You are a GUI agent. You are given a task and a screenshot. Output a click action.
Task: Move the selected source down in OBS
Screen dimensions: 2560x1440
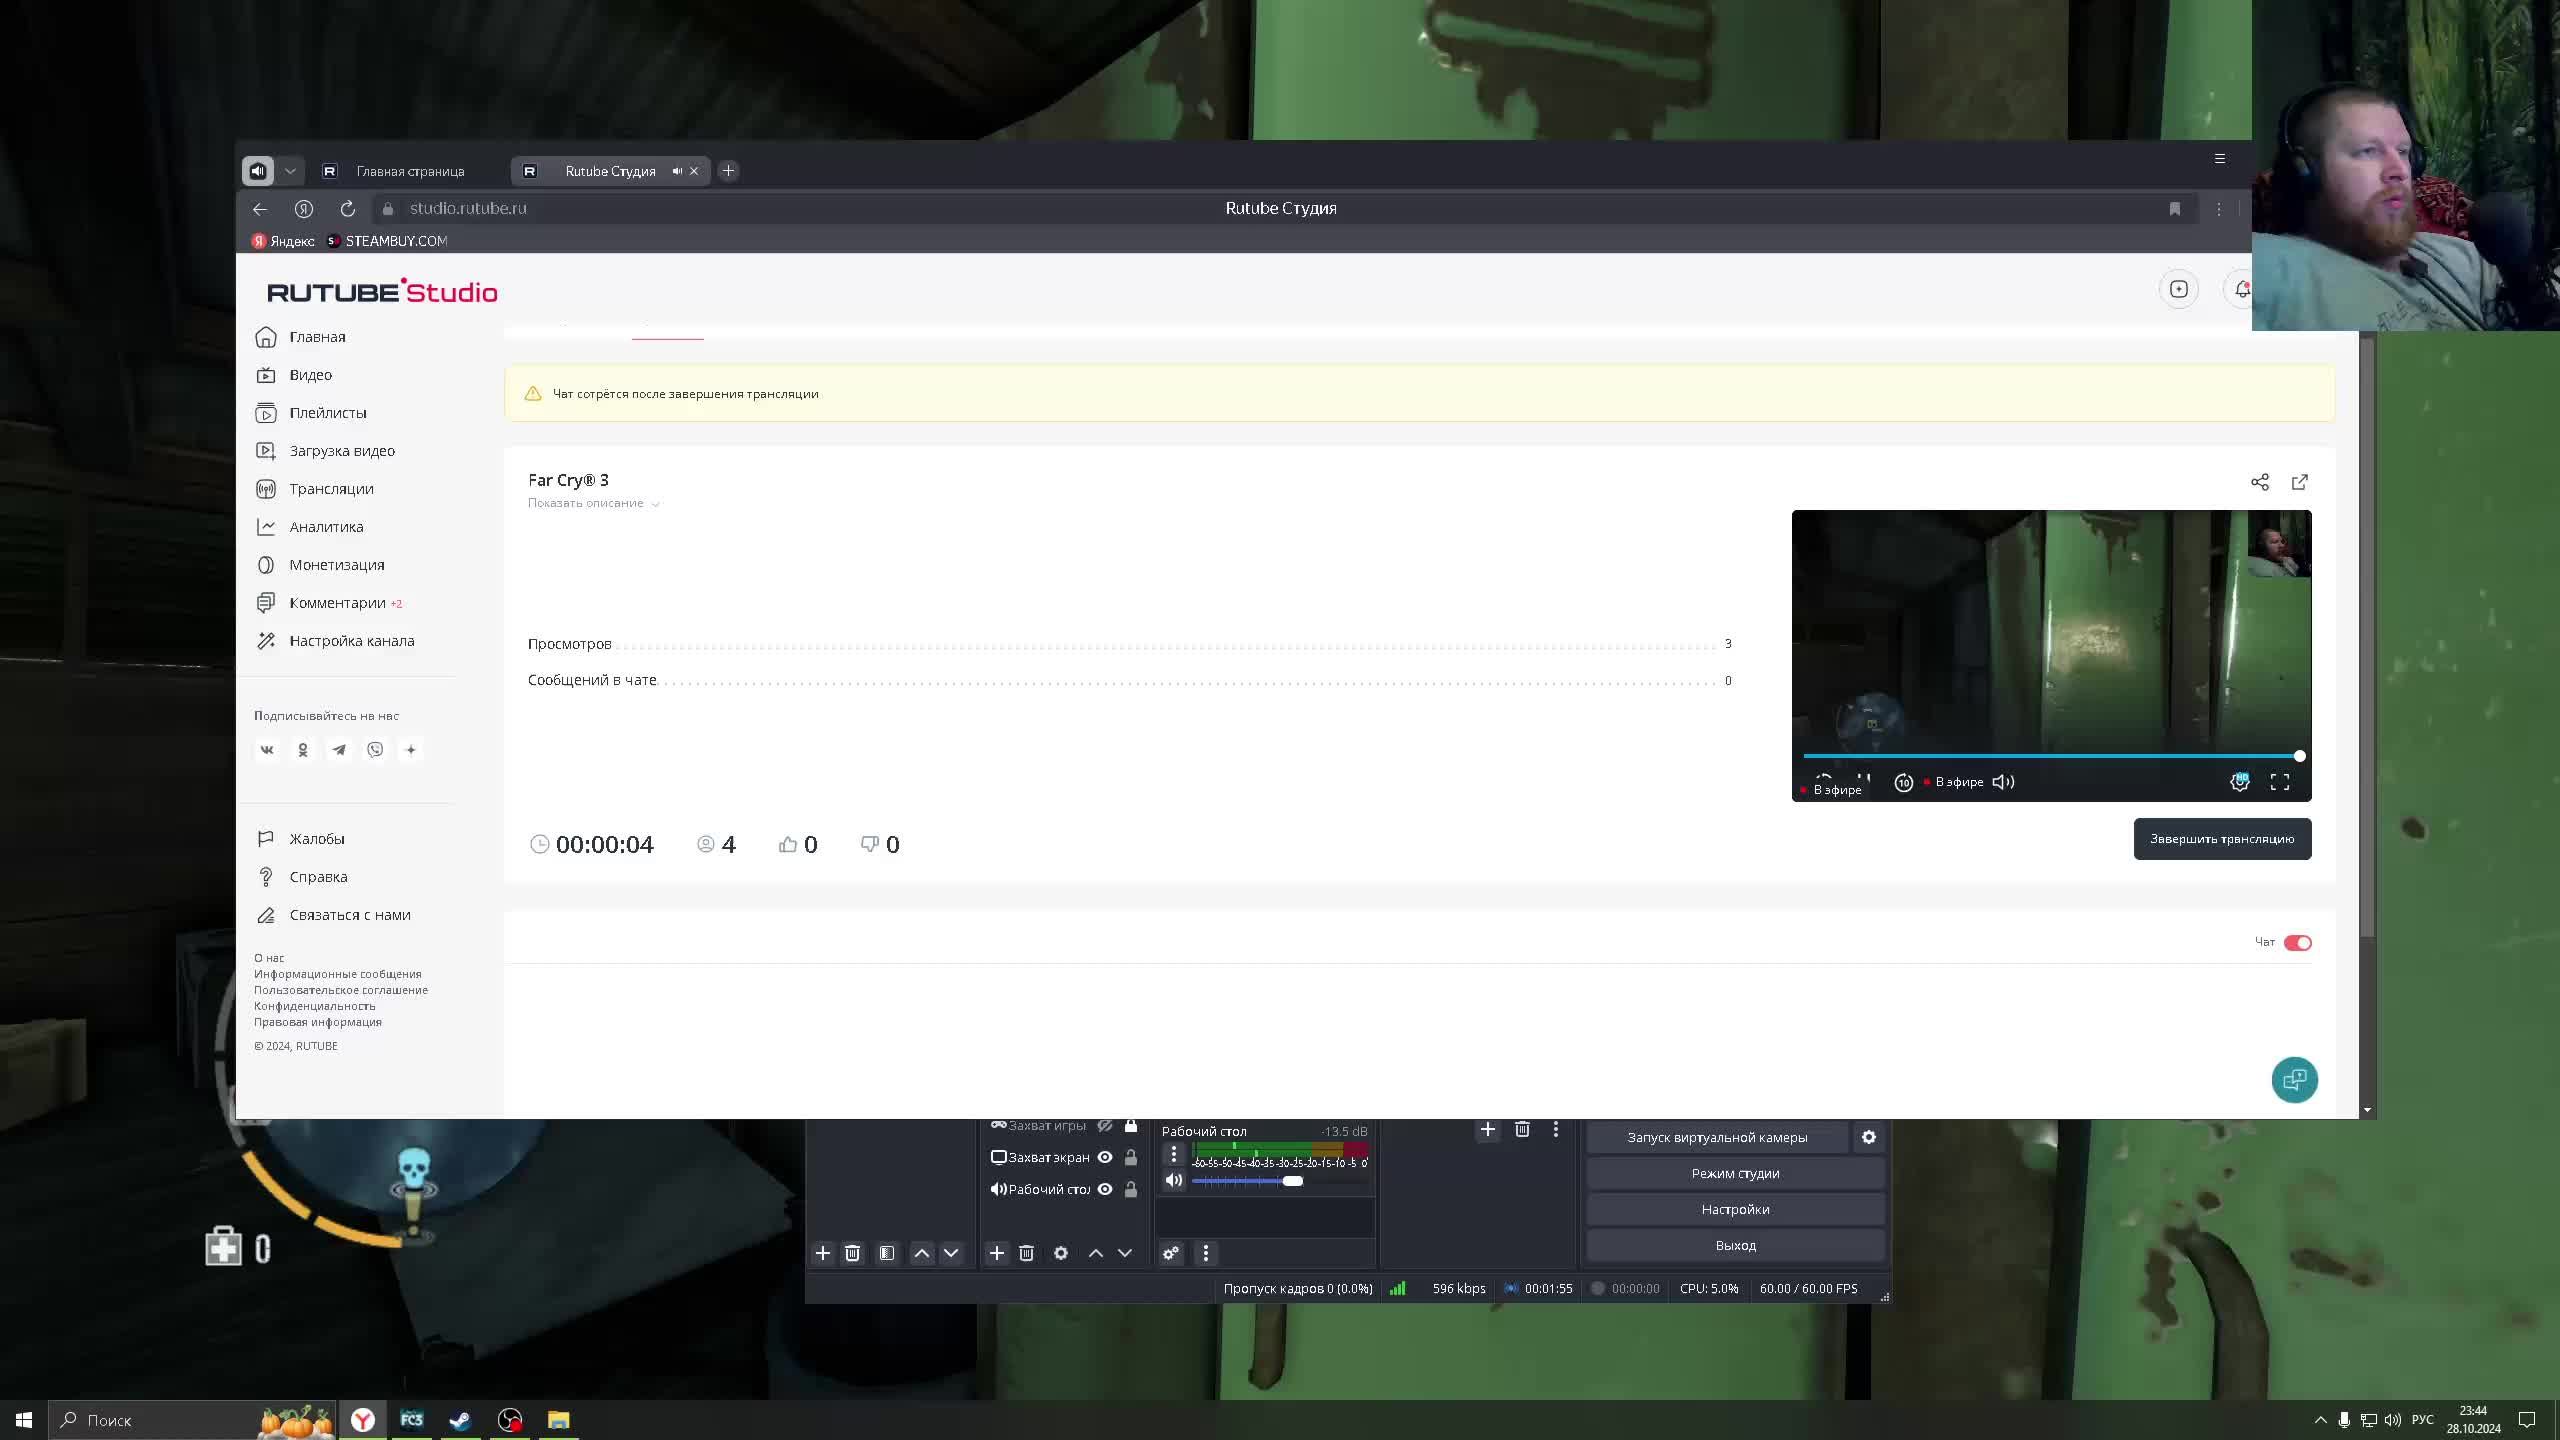click(x=1125, y=1253)
